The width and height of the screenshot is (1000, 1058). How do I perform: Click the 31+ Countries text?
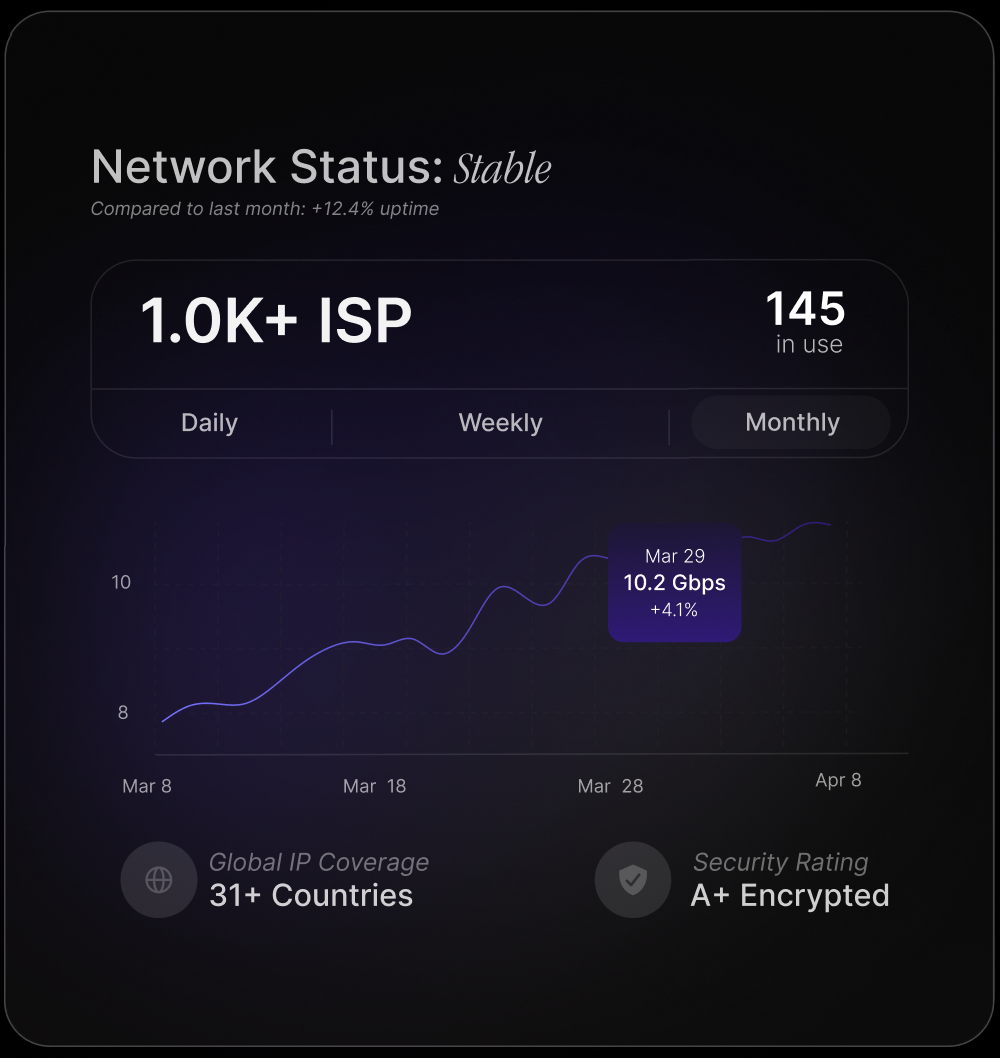(x=311, y=895)
